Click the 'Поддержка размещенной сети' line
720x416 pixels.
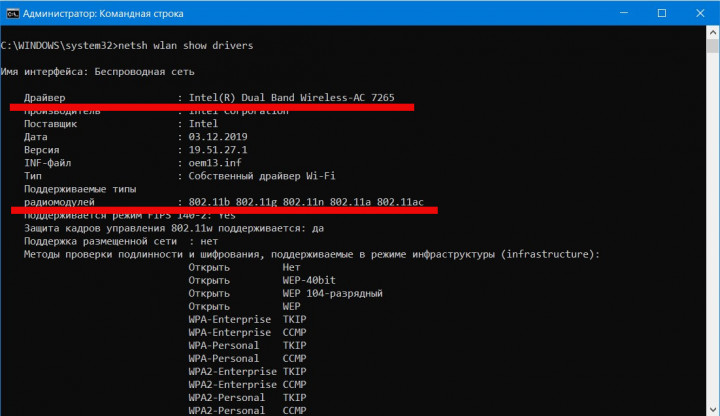pyautogui.click(x=121, y=241)
